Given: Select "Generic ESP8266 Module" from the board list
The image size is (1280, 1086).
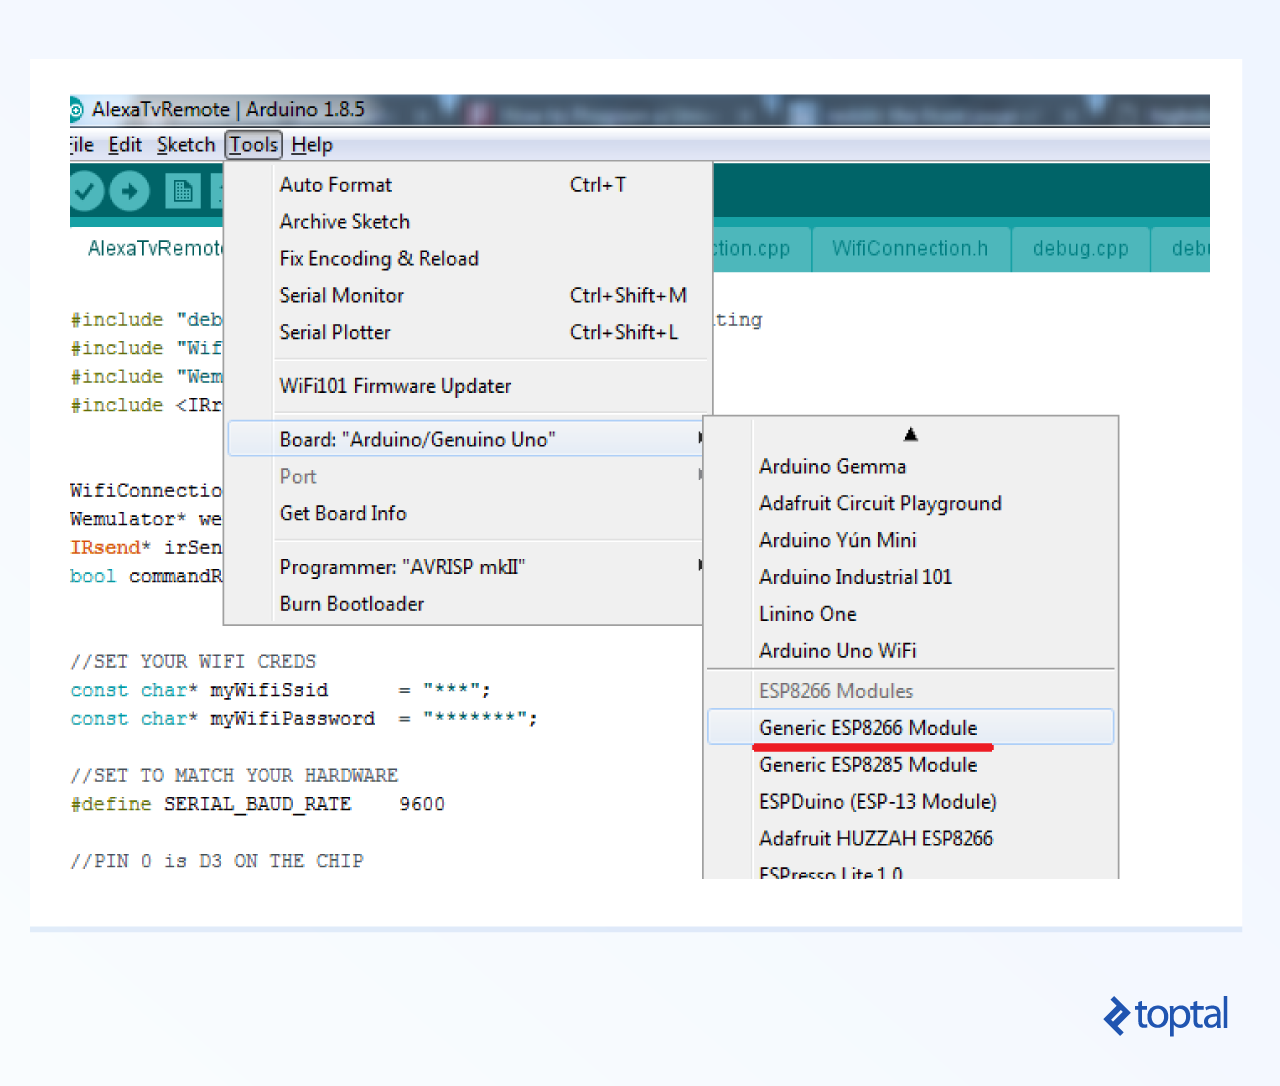Looking at the screenshot, I should tap(868, 727).
